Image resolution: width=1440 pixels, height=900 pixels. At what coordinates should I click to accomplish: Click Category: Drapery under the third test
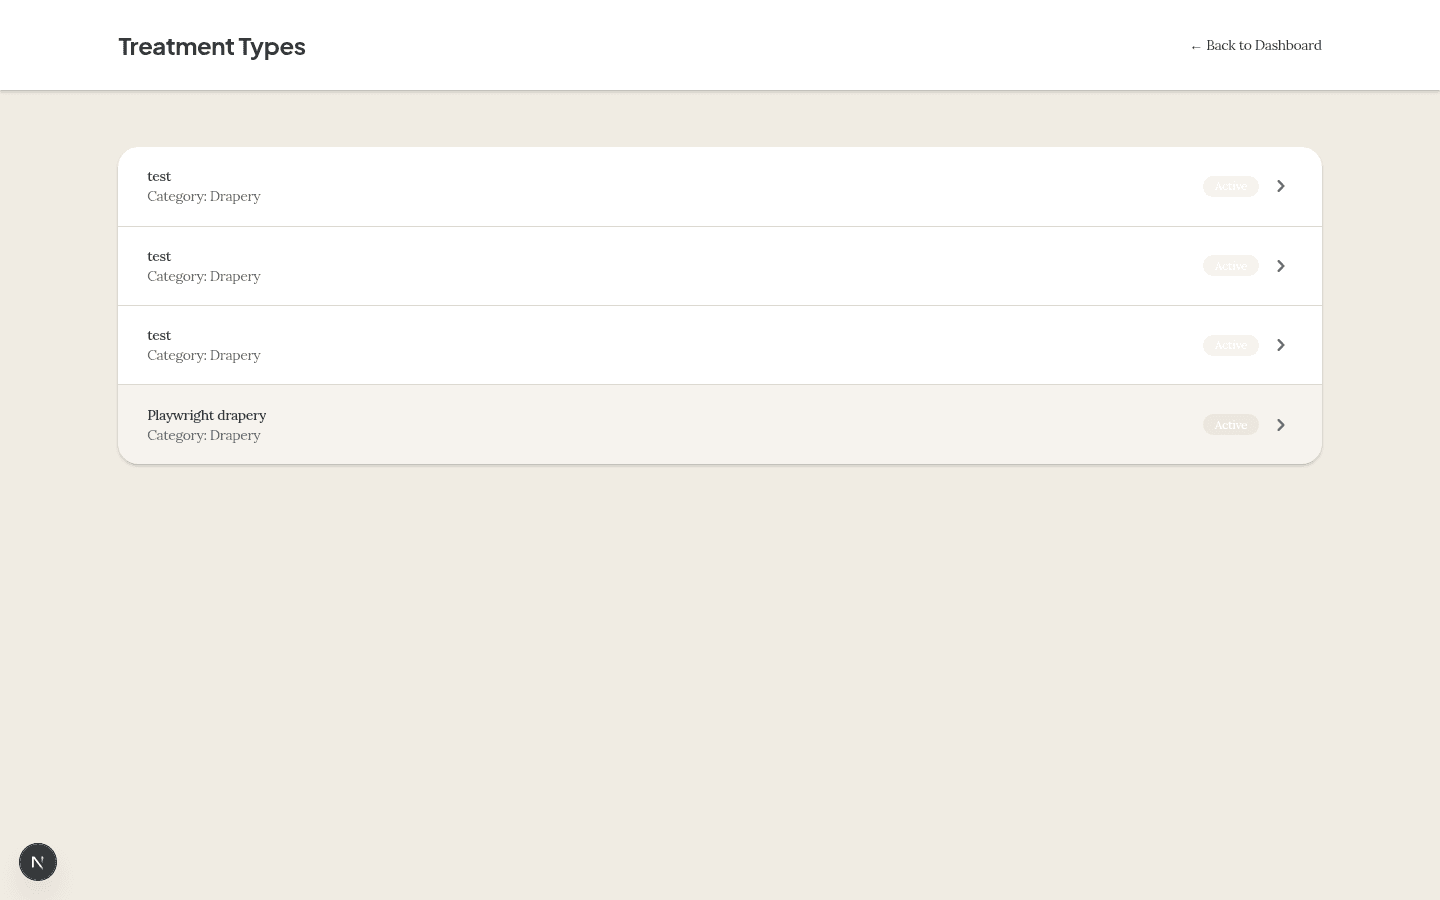click(204, 356)
